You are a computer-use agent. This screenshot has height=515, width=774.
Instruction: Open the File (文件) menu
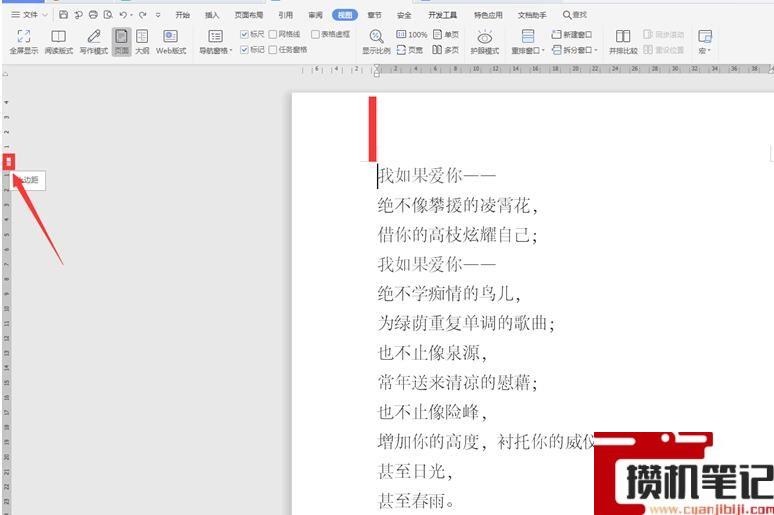pyautogui.click(x=25, y=15)
